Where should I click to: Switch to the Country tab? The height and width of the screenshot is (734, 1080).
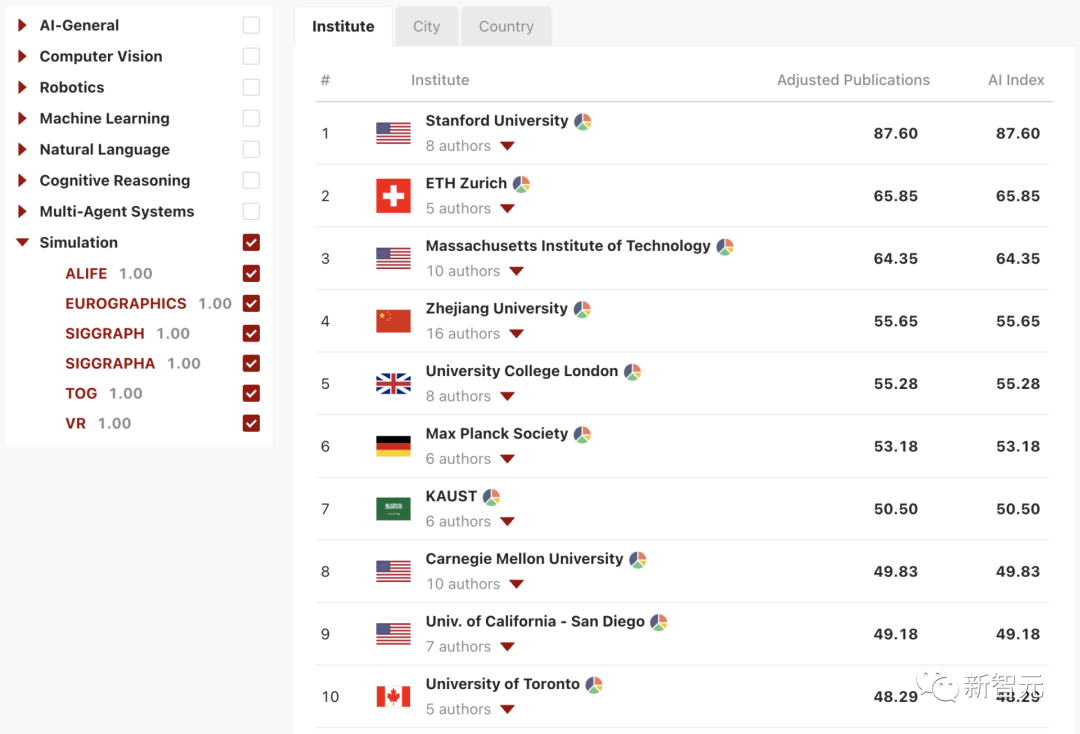click(x=506, y=27)
